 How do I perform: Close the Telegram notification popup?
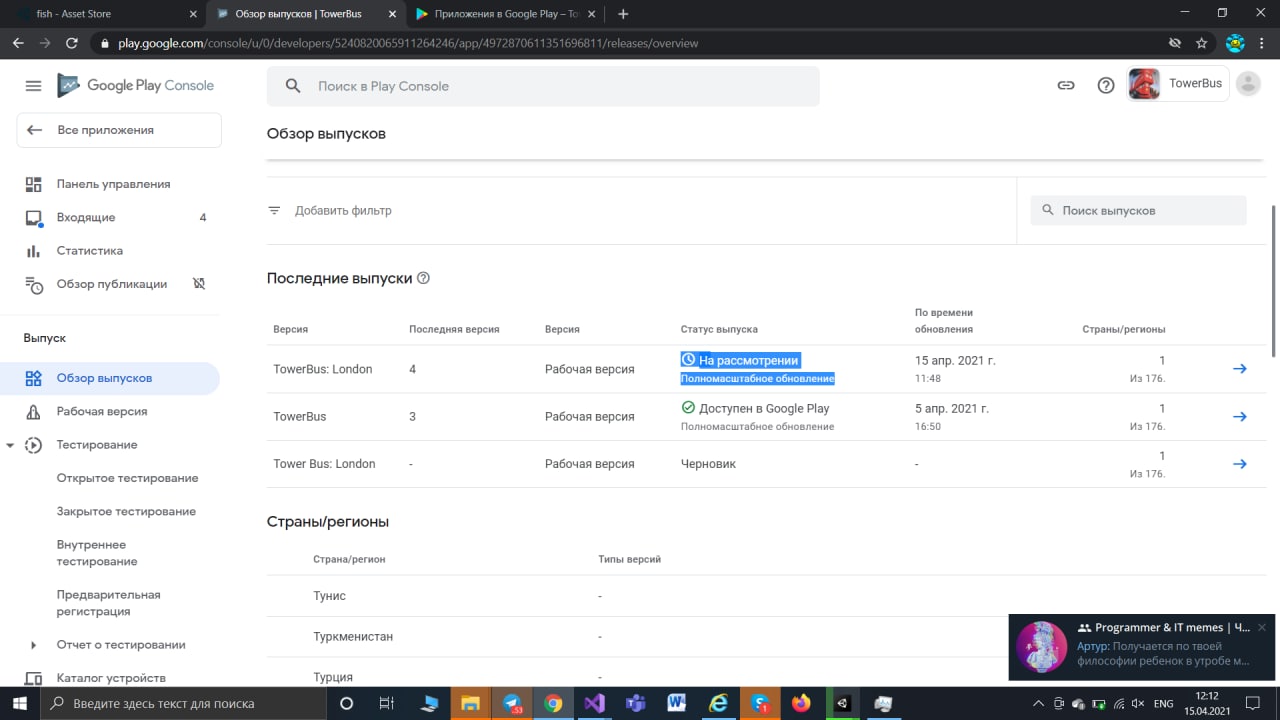click(x=1262, y=627)
